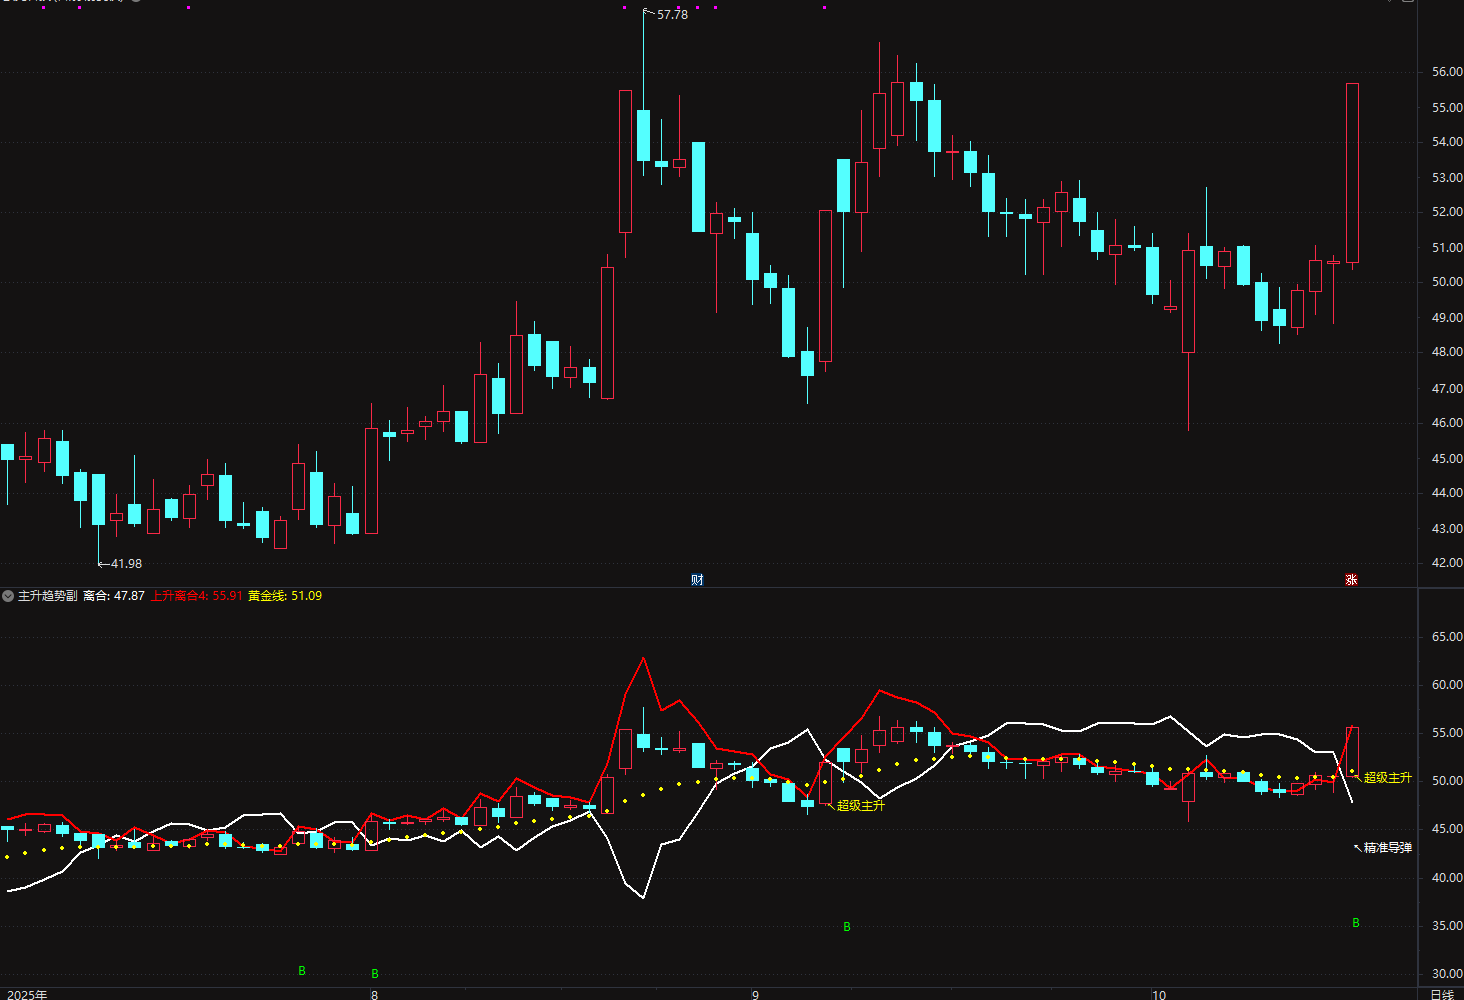Screen dimensions: 1464x1000
Task: Jump to month 9 on the time axis
Action: pos(756,995)
